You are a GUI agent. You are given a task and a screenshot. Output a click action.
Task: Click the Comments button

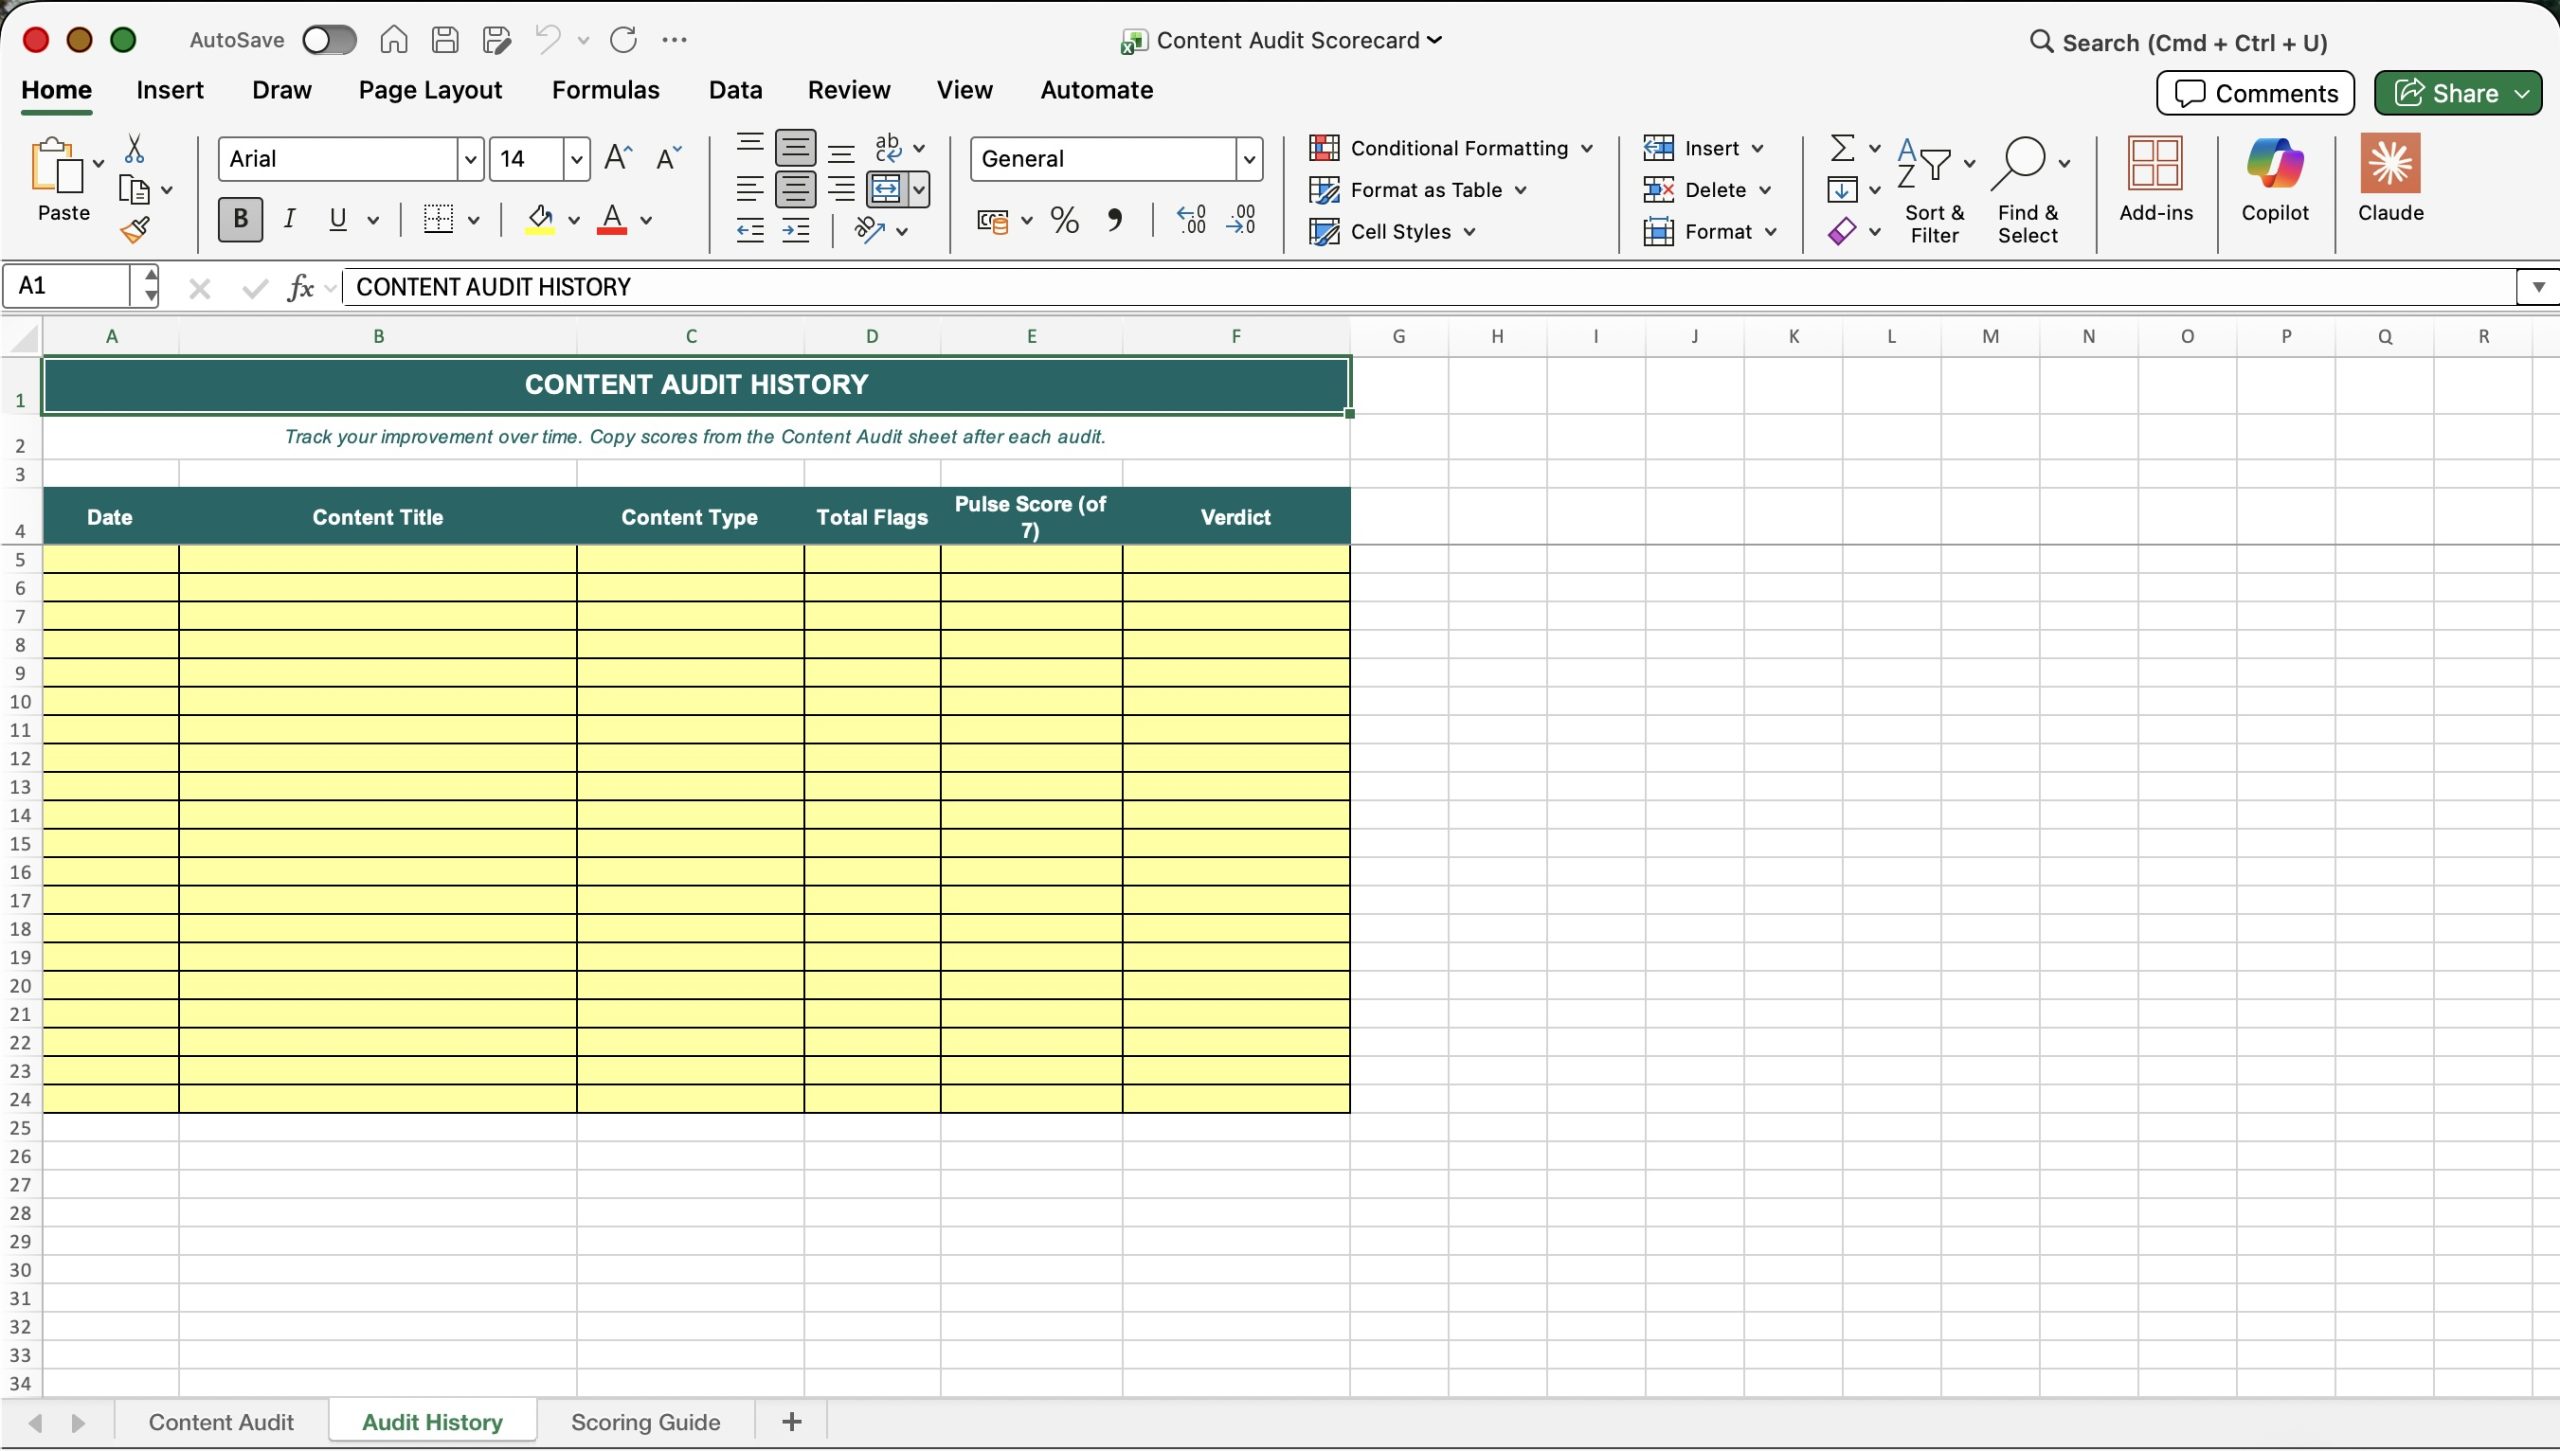(2255, 93)
